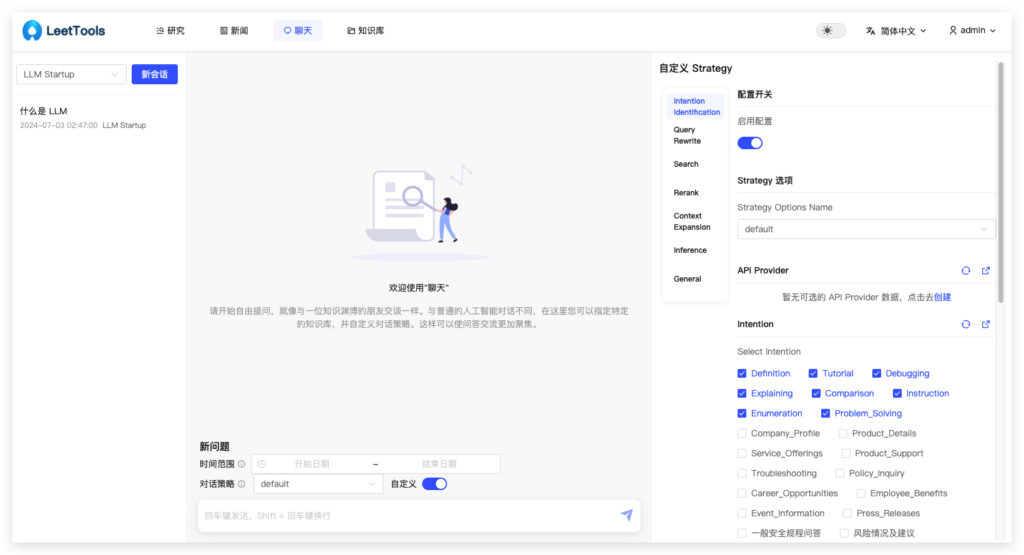
Task: Check the Employee_Benefits intention
Action: click(x=861, y=493)
